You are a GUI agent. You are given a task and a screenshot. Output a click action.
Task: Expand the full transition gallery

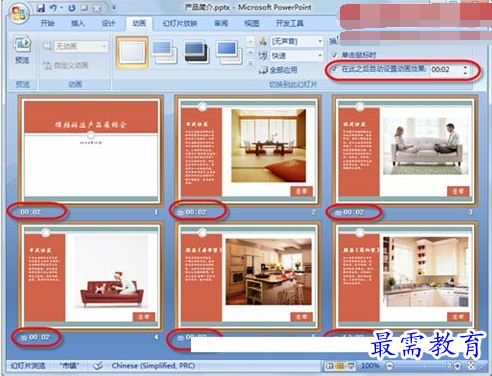[x=250, y=63]
